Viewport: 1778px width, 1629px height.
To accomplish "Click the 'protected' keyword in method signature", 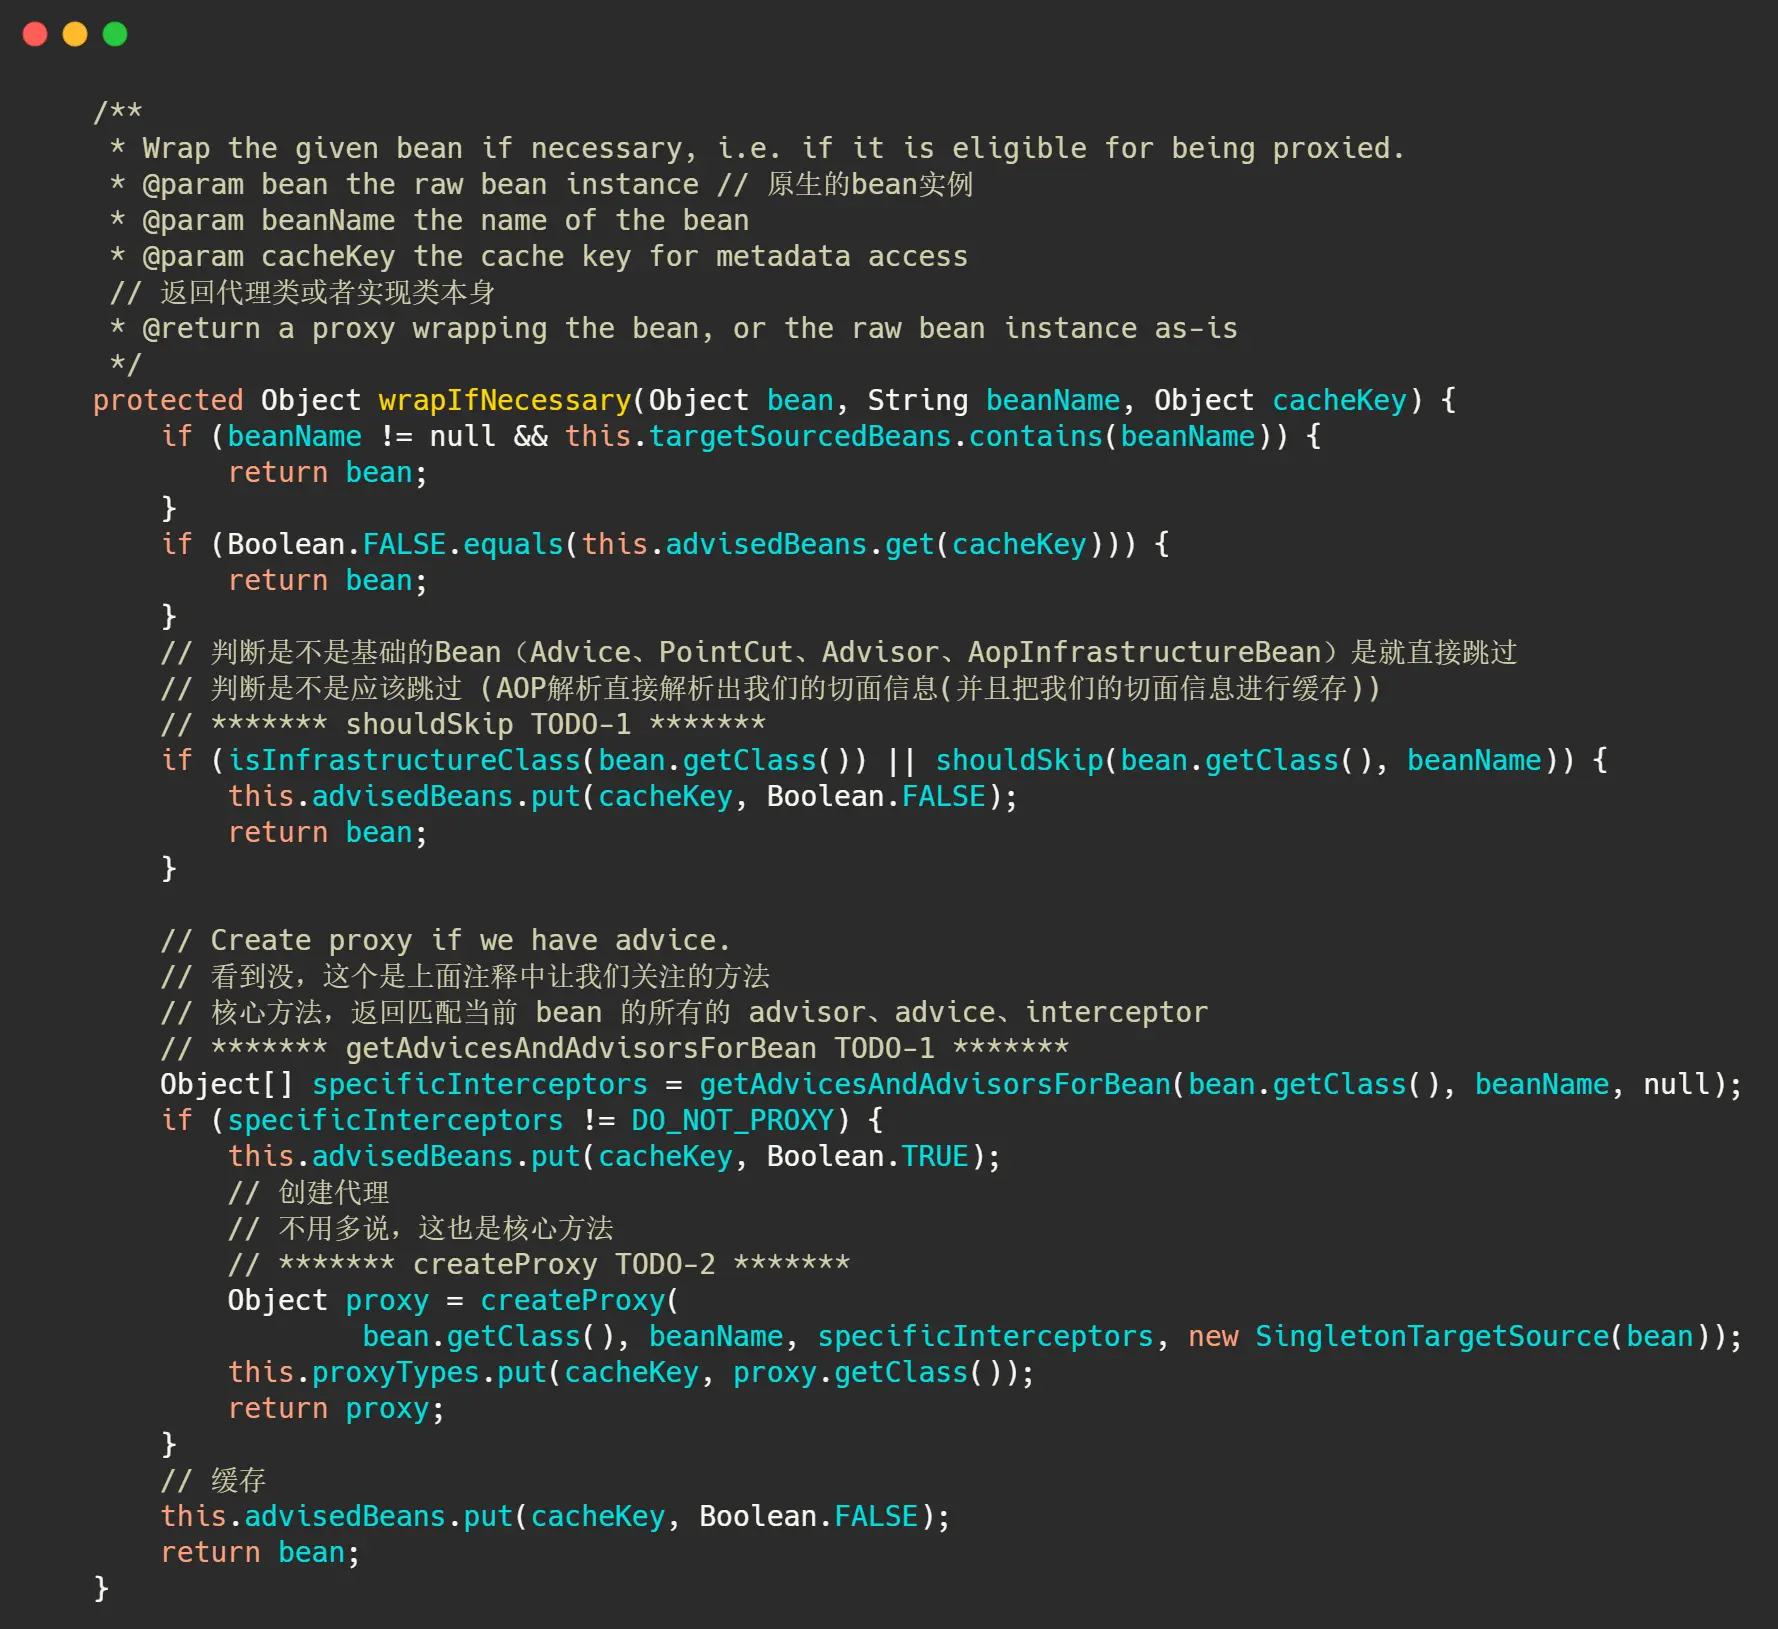I will coord(168,400).
